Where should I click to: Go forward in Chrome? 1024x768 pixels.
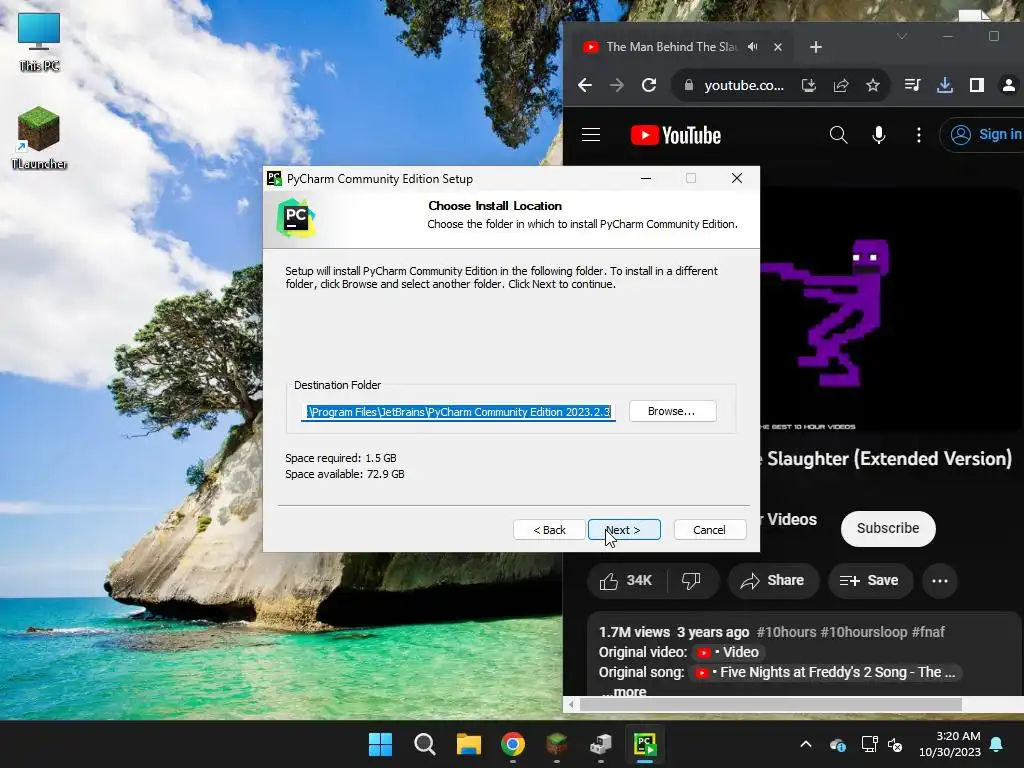point(616,85)
